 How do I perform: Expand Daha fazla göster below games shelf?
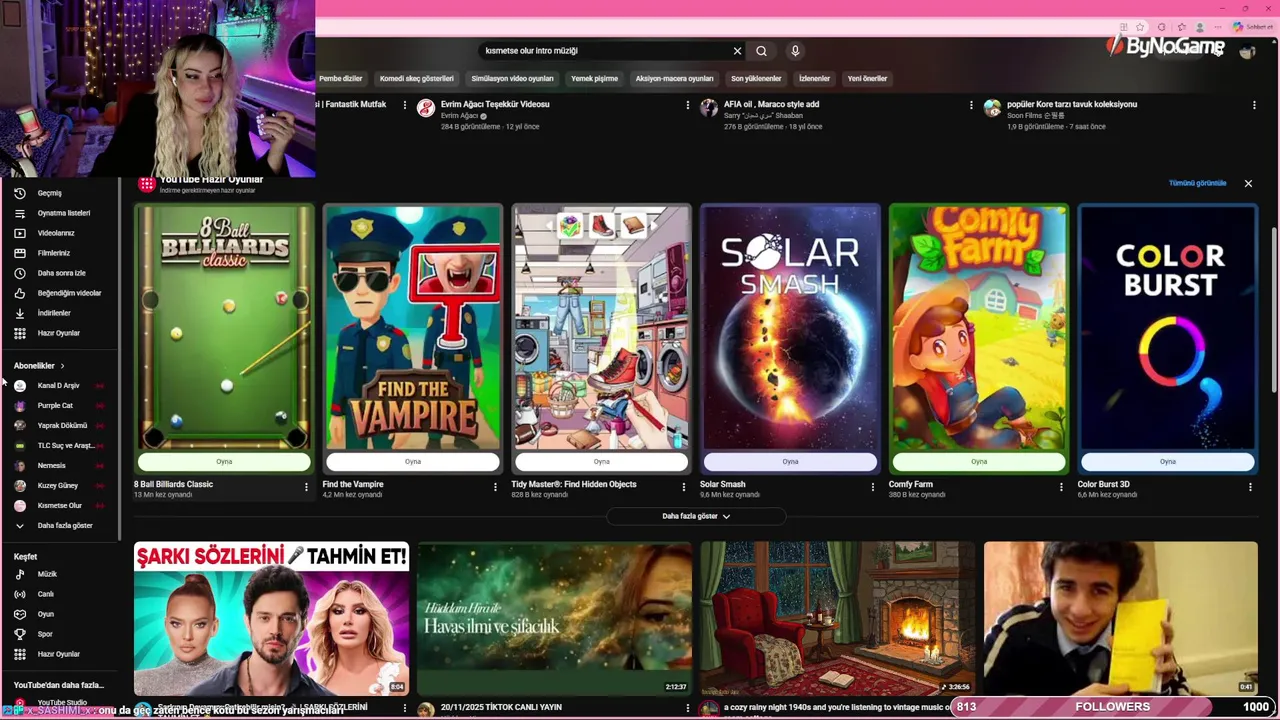click(696, 516)
